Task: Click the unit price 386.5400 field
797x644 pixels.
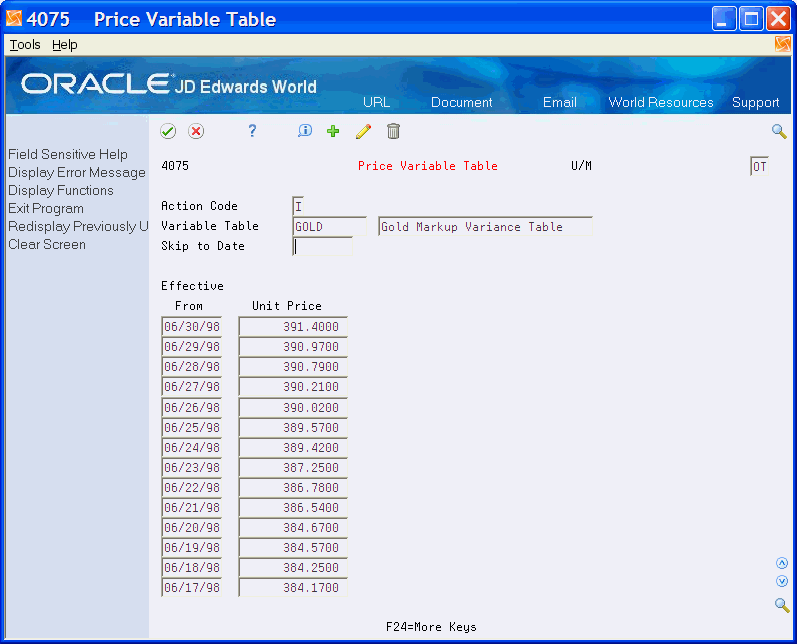Action: (x=293, y=507)
